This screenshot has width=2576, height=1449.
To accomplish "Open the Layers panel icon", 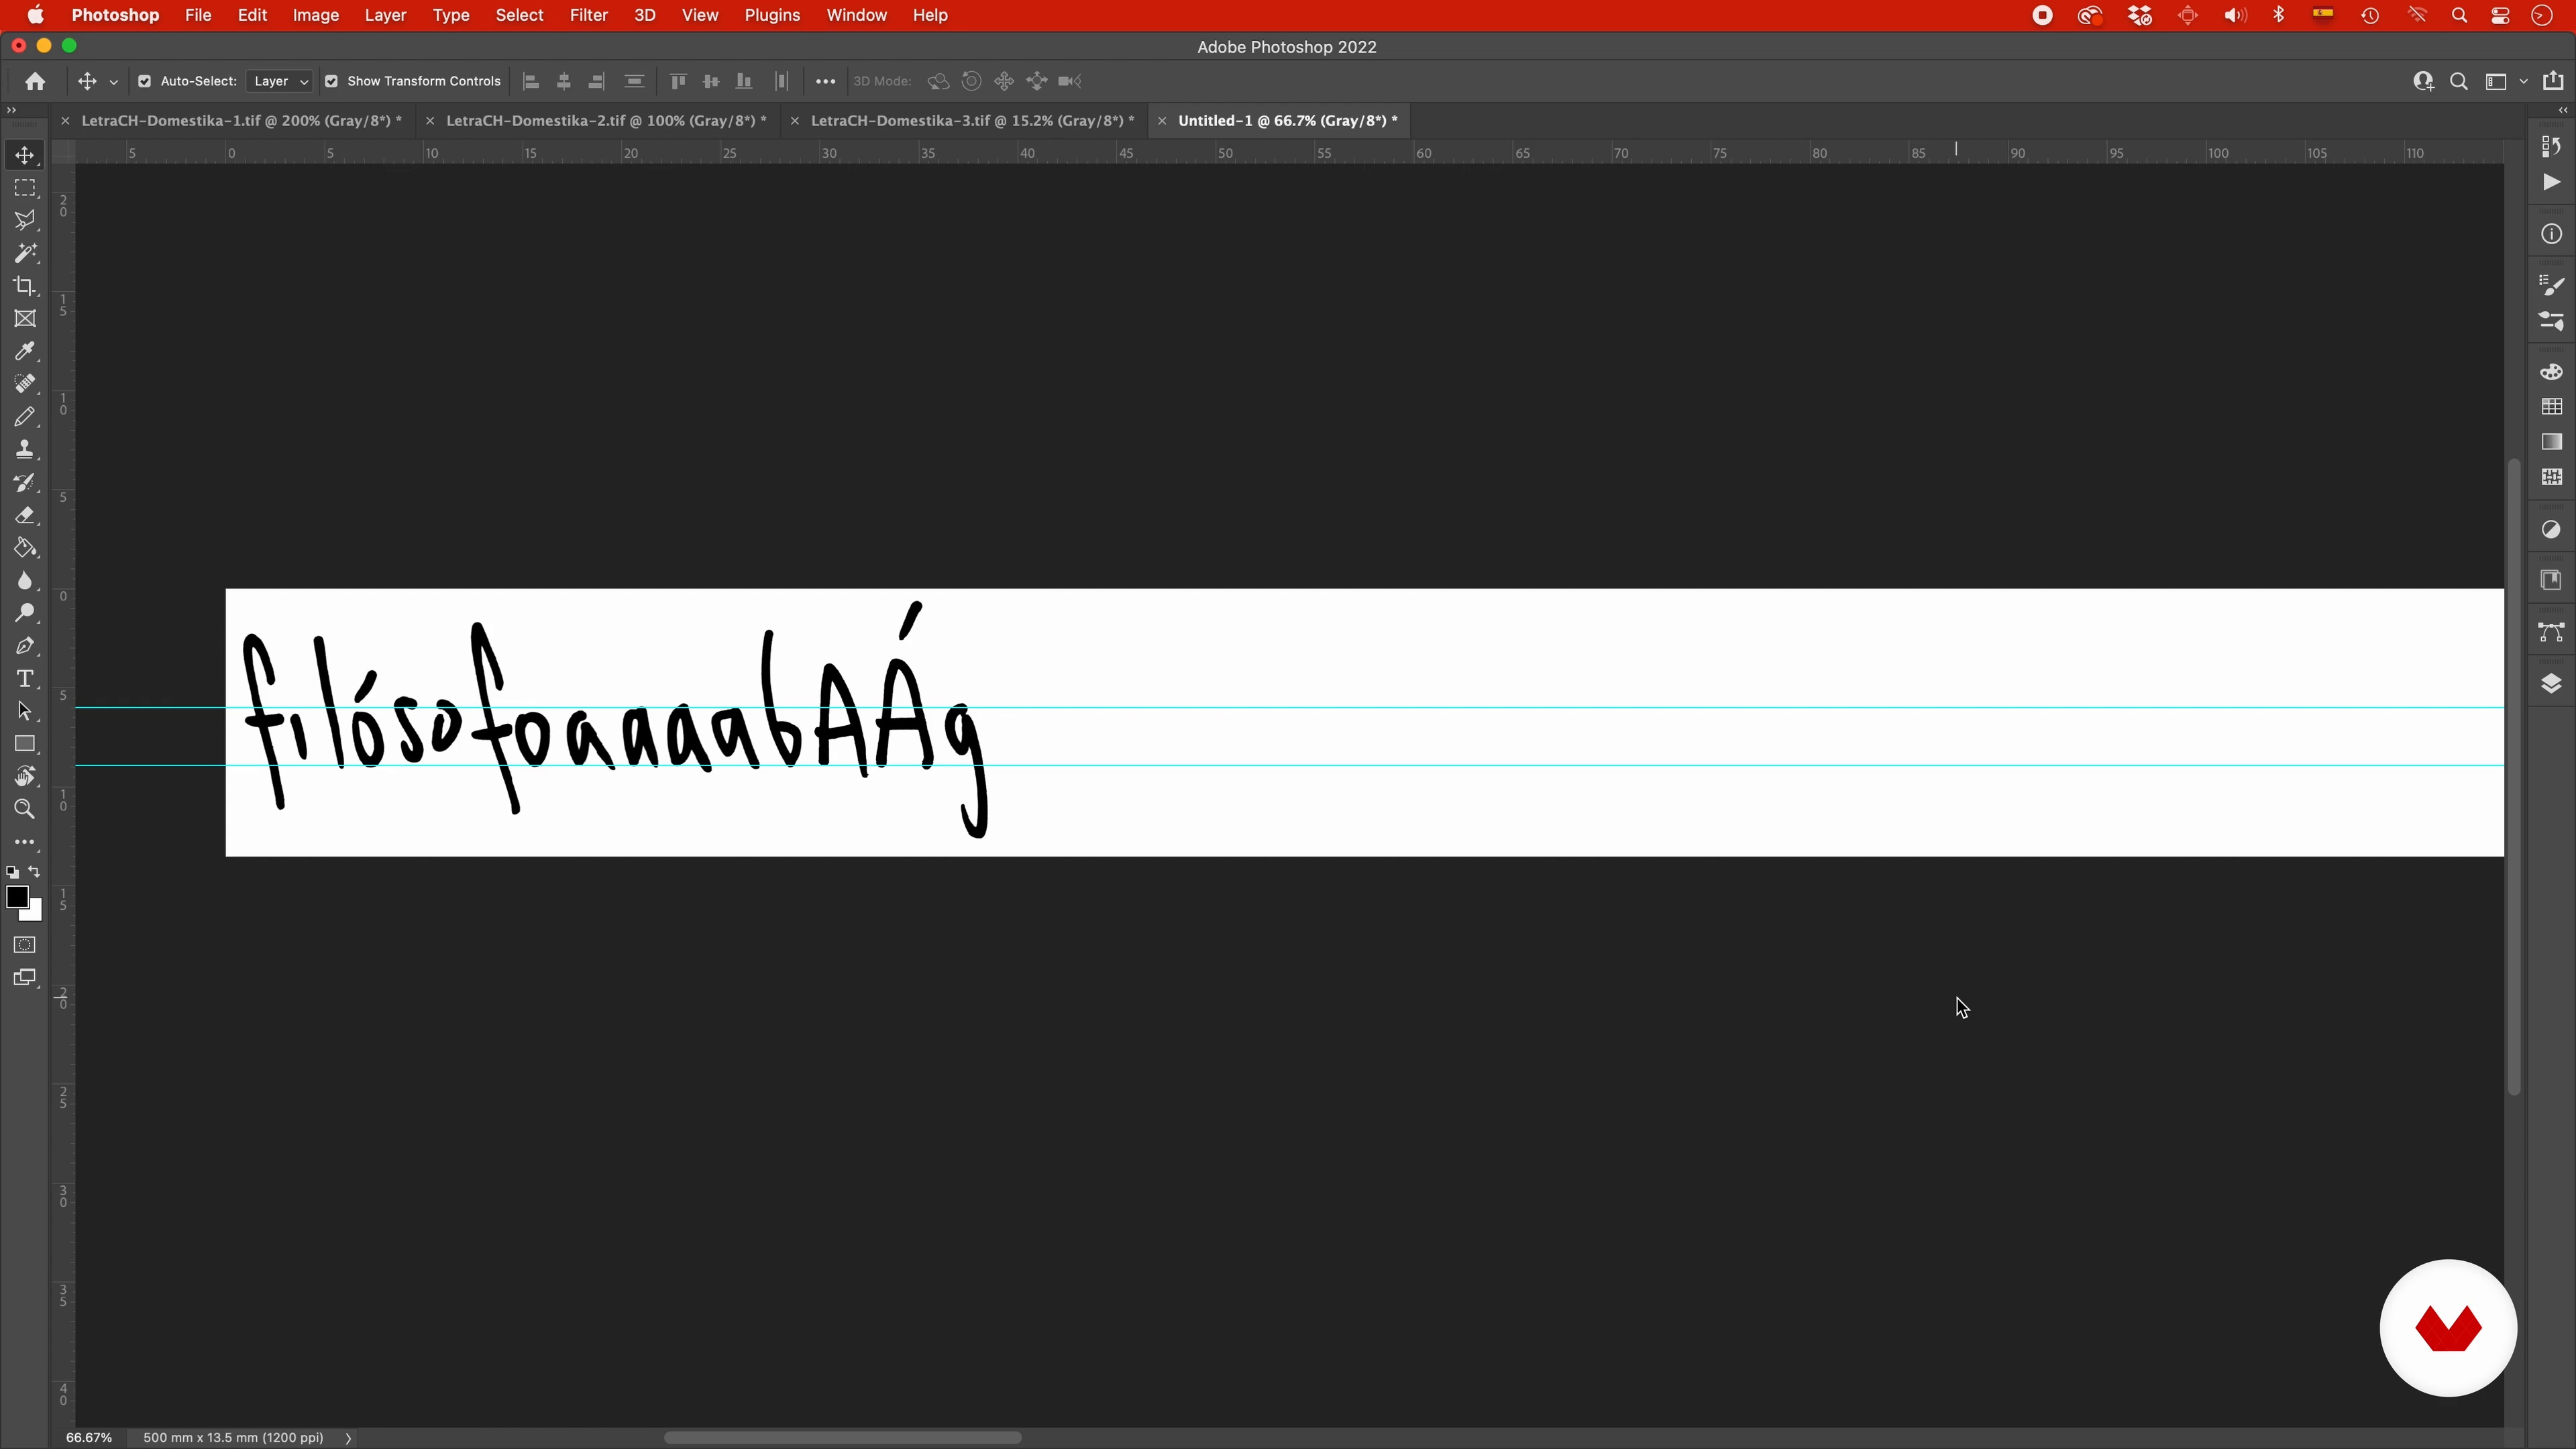I will 2551,684.
